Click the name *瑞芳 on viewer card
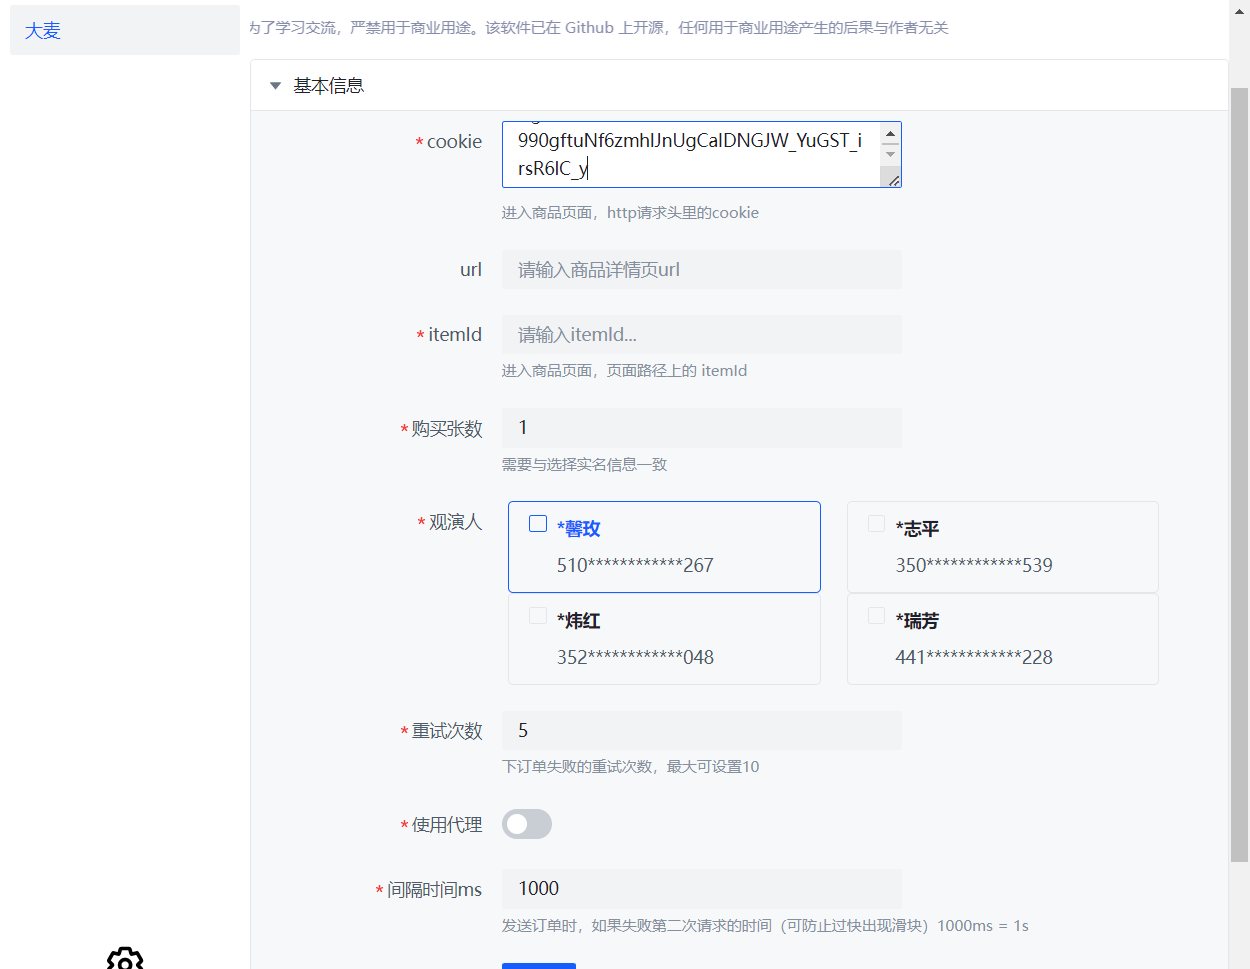1250x969 pixels. [917, 620]
